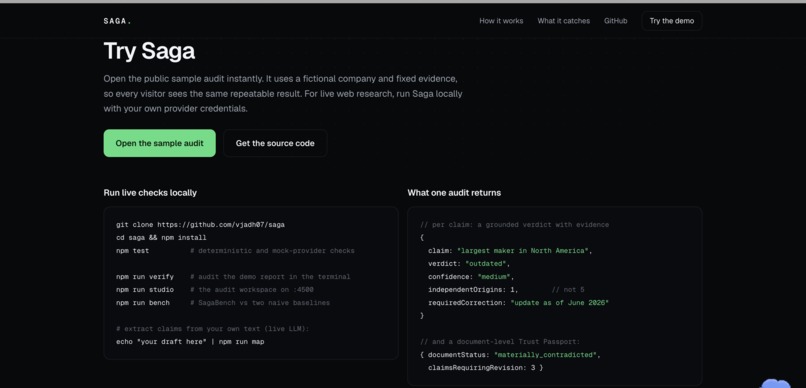Click the Get the source code button
This screenshot has height=388, width=806.
(x=275, y=143)
